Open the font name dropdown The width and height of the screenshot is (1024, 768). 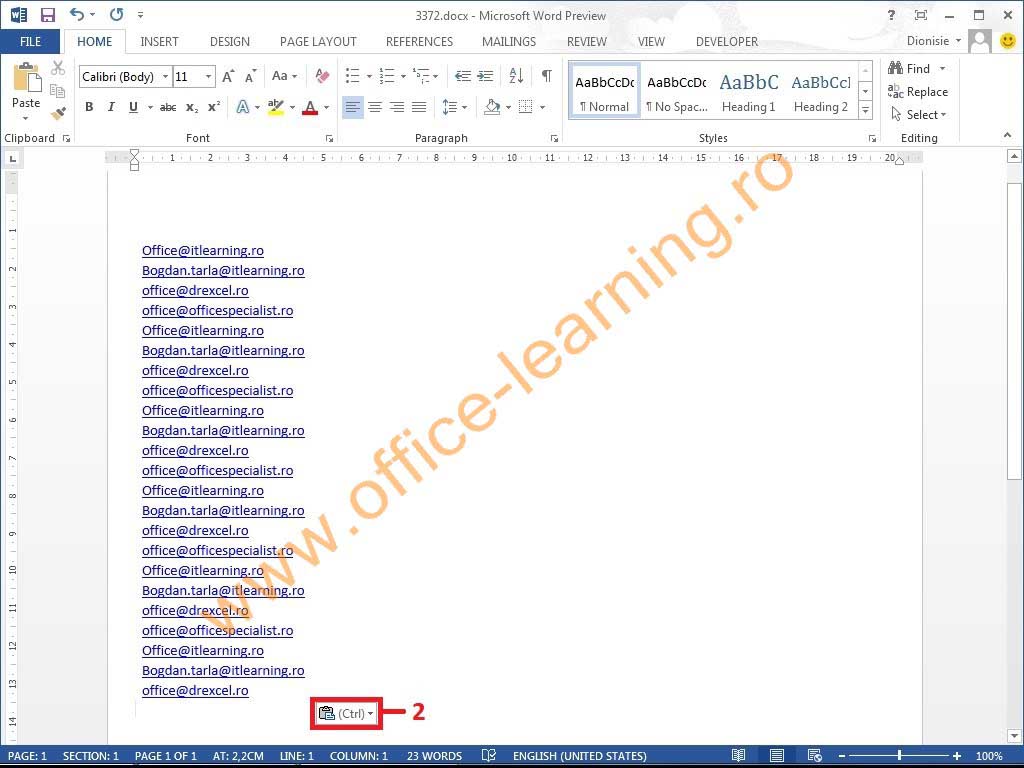[165, 76]
